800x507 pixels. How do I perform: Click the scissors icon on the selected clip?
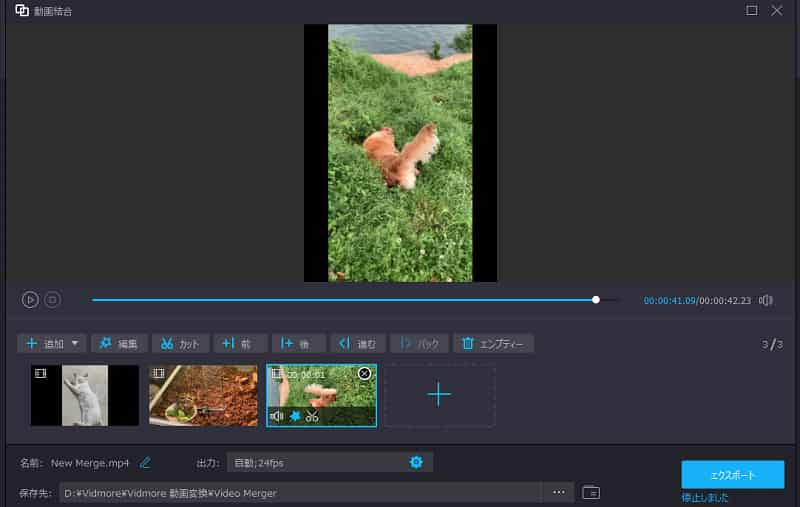click(x=312, y=416)
